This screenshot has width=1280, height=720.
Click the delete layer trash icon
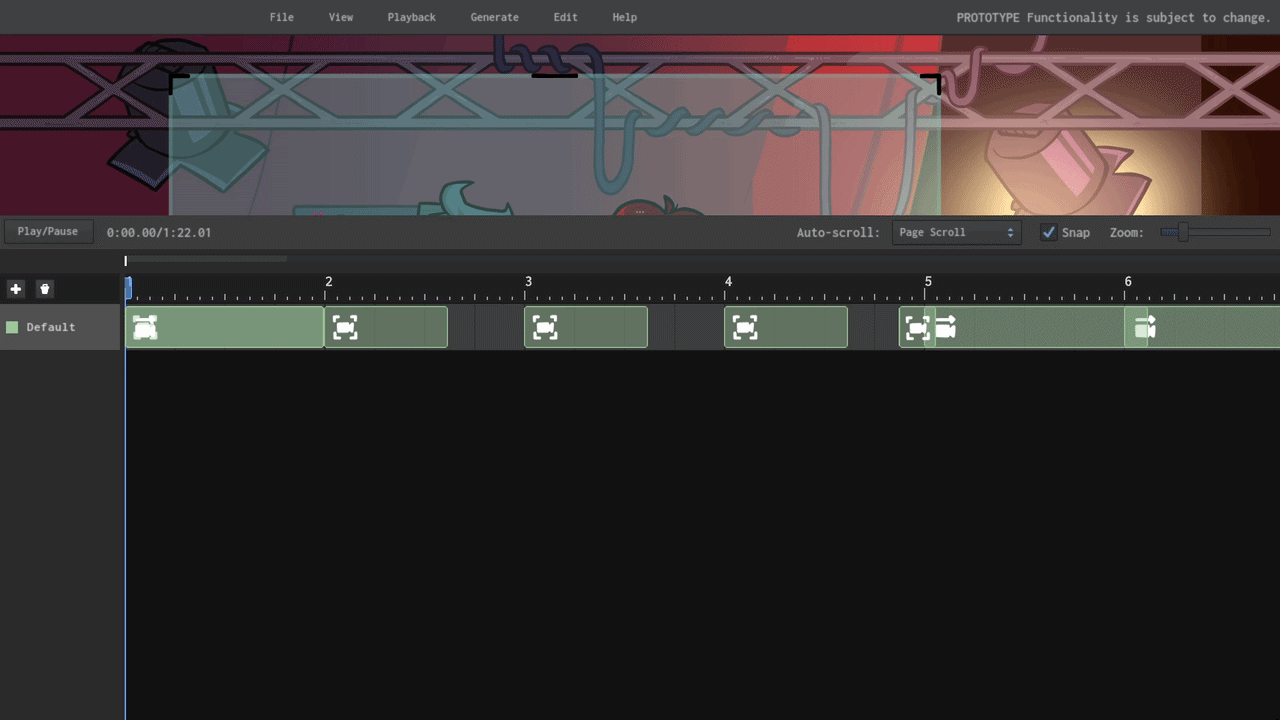45,289
